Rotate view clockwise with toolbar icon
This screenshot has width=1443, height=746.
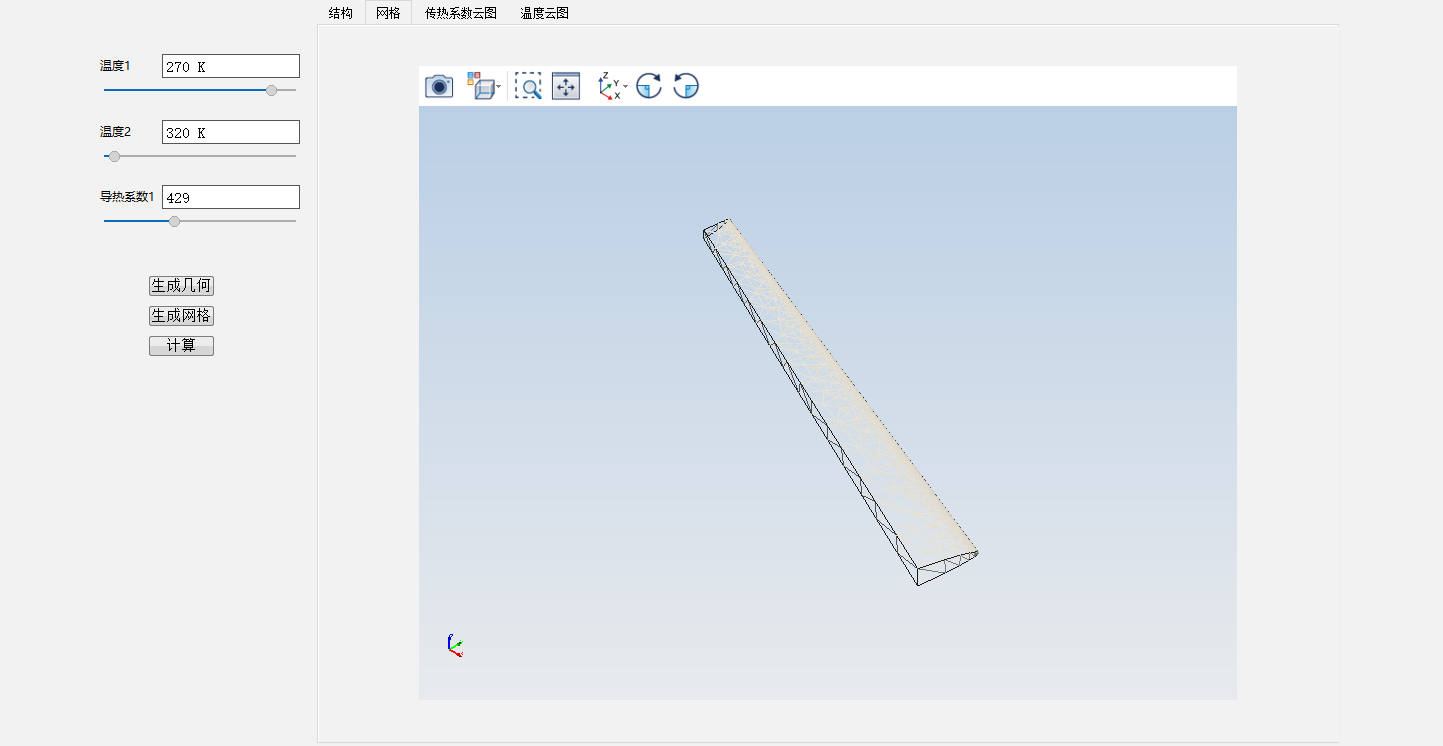coord(649,87)
